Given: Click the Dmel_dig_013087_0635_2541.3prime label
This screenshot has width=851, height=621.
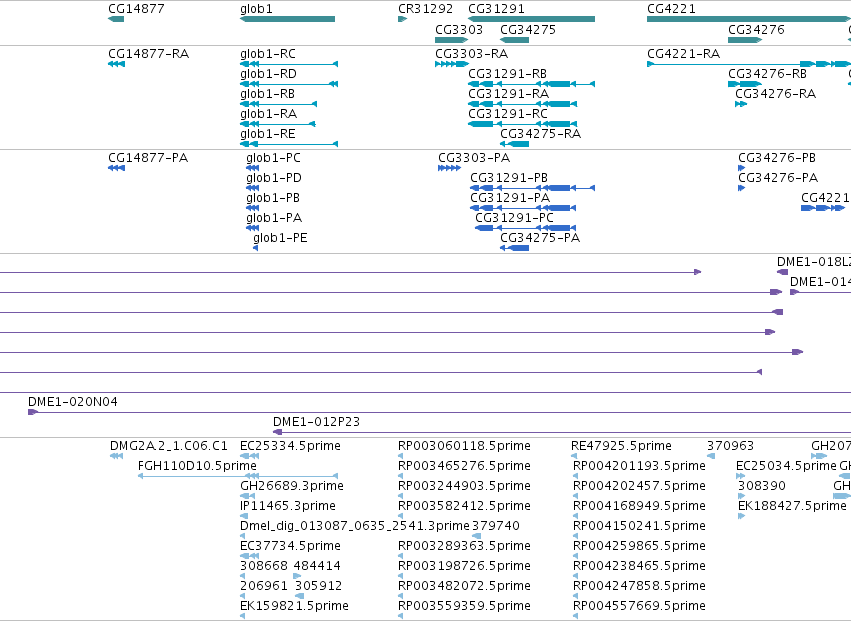Looking at the screenshot, I should (354, 527).
